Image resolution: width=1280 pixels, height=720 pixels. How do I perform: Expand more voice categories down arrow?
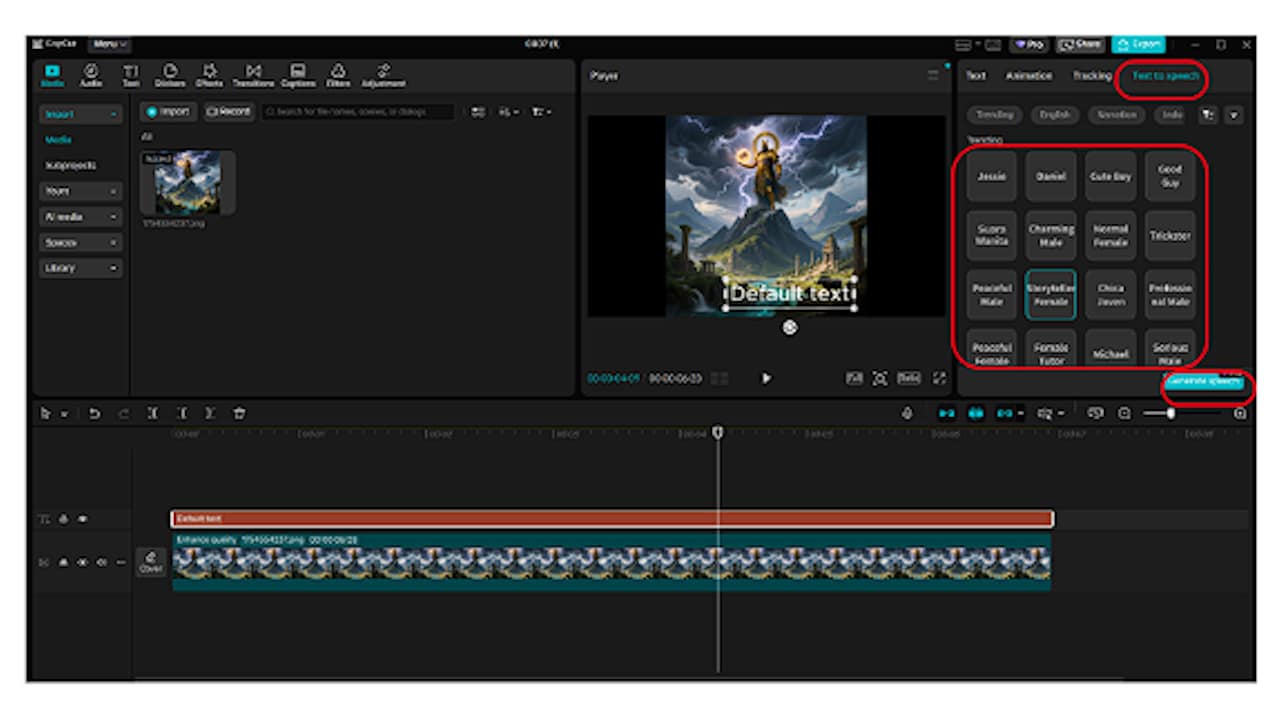coord(1234,115)
